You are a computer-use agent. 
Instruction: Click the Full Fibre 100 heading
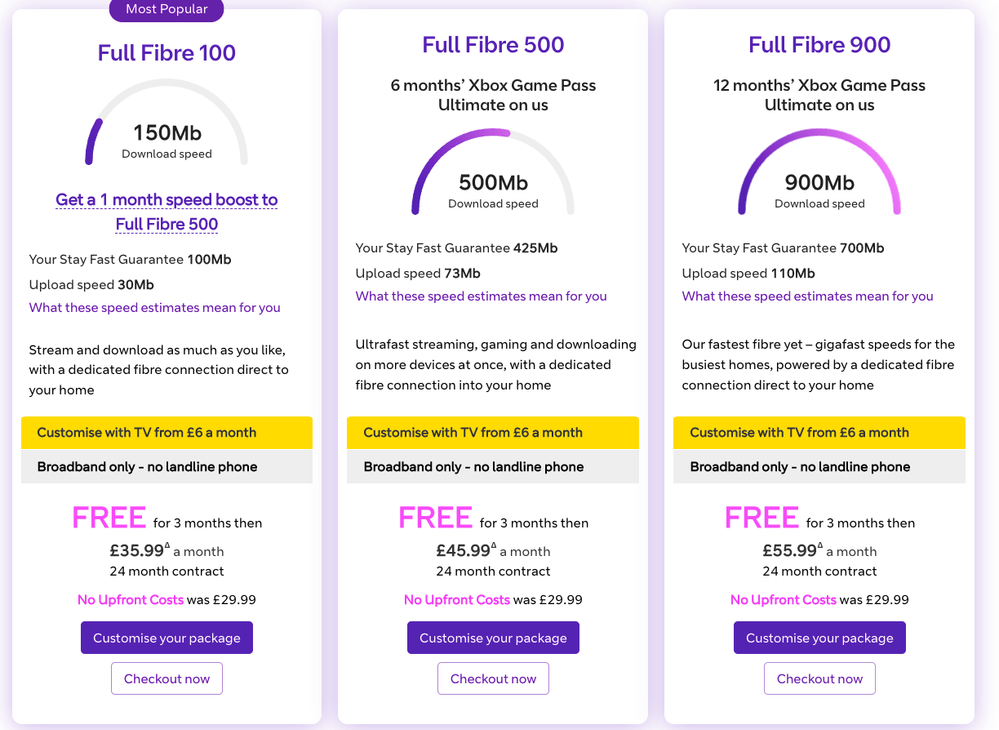167,53
